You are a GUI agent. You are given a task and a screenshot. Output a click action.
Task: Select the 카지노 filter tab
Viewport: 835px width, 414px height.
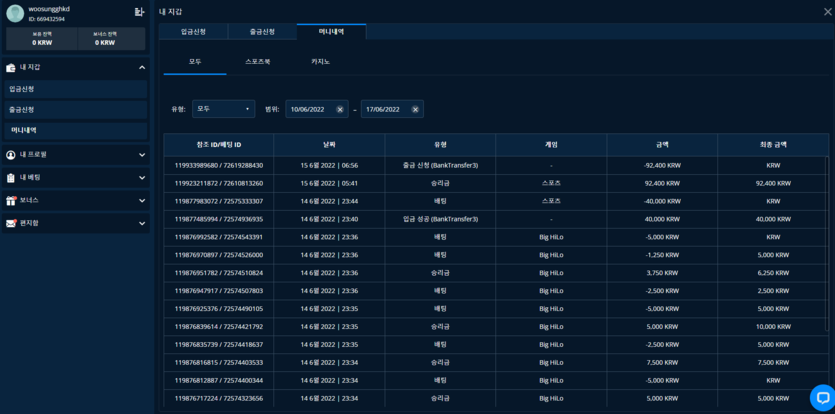tap(321, 62)
